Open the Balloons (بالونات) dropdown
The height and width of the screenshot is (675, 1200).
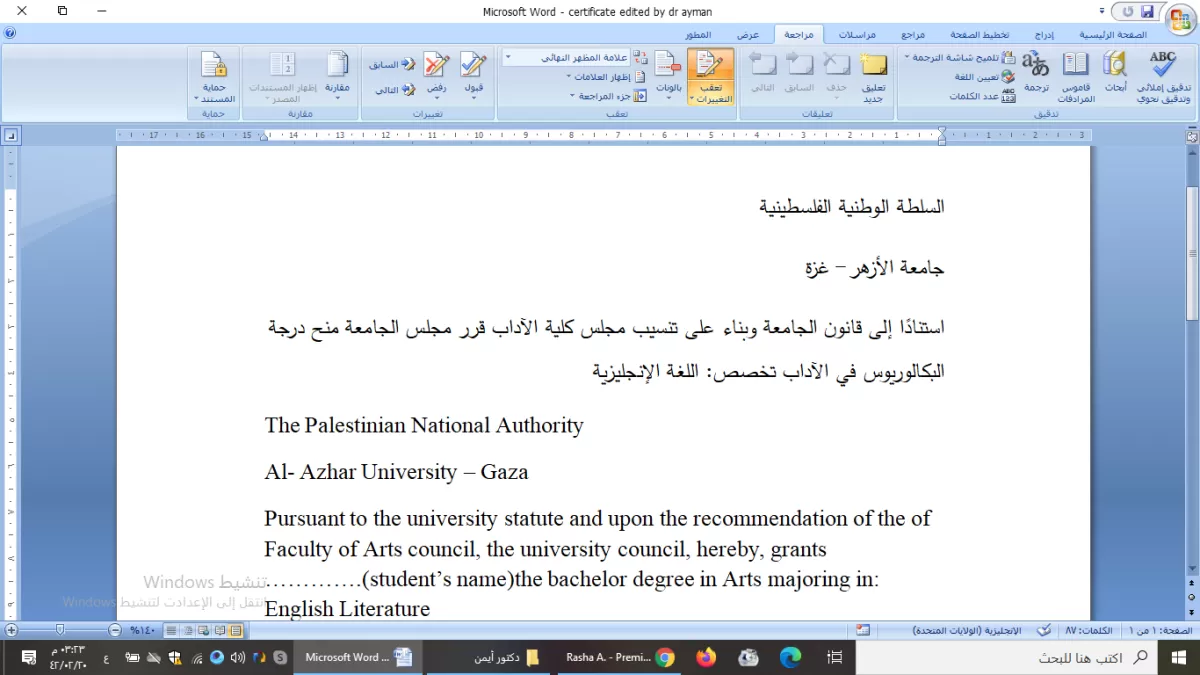(x=668, y=76)
